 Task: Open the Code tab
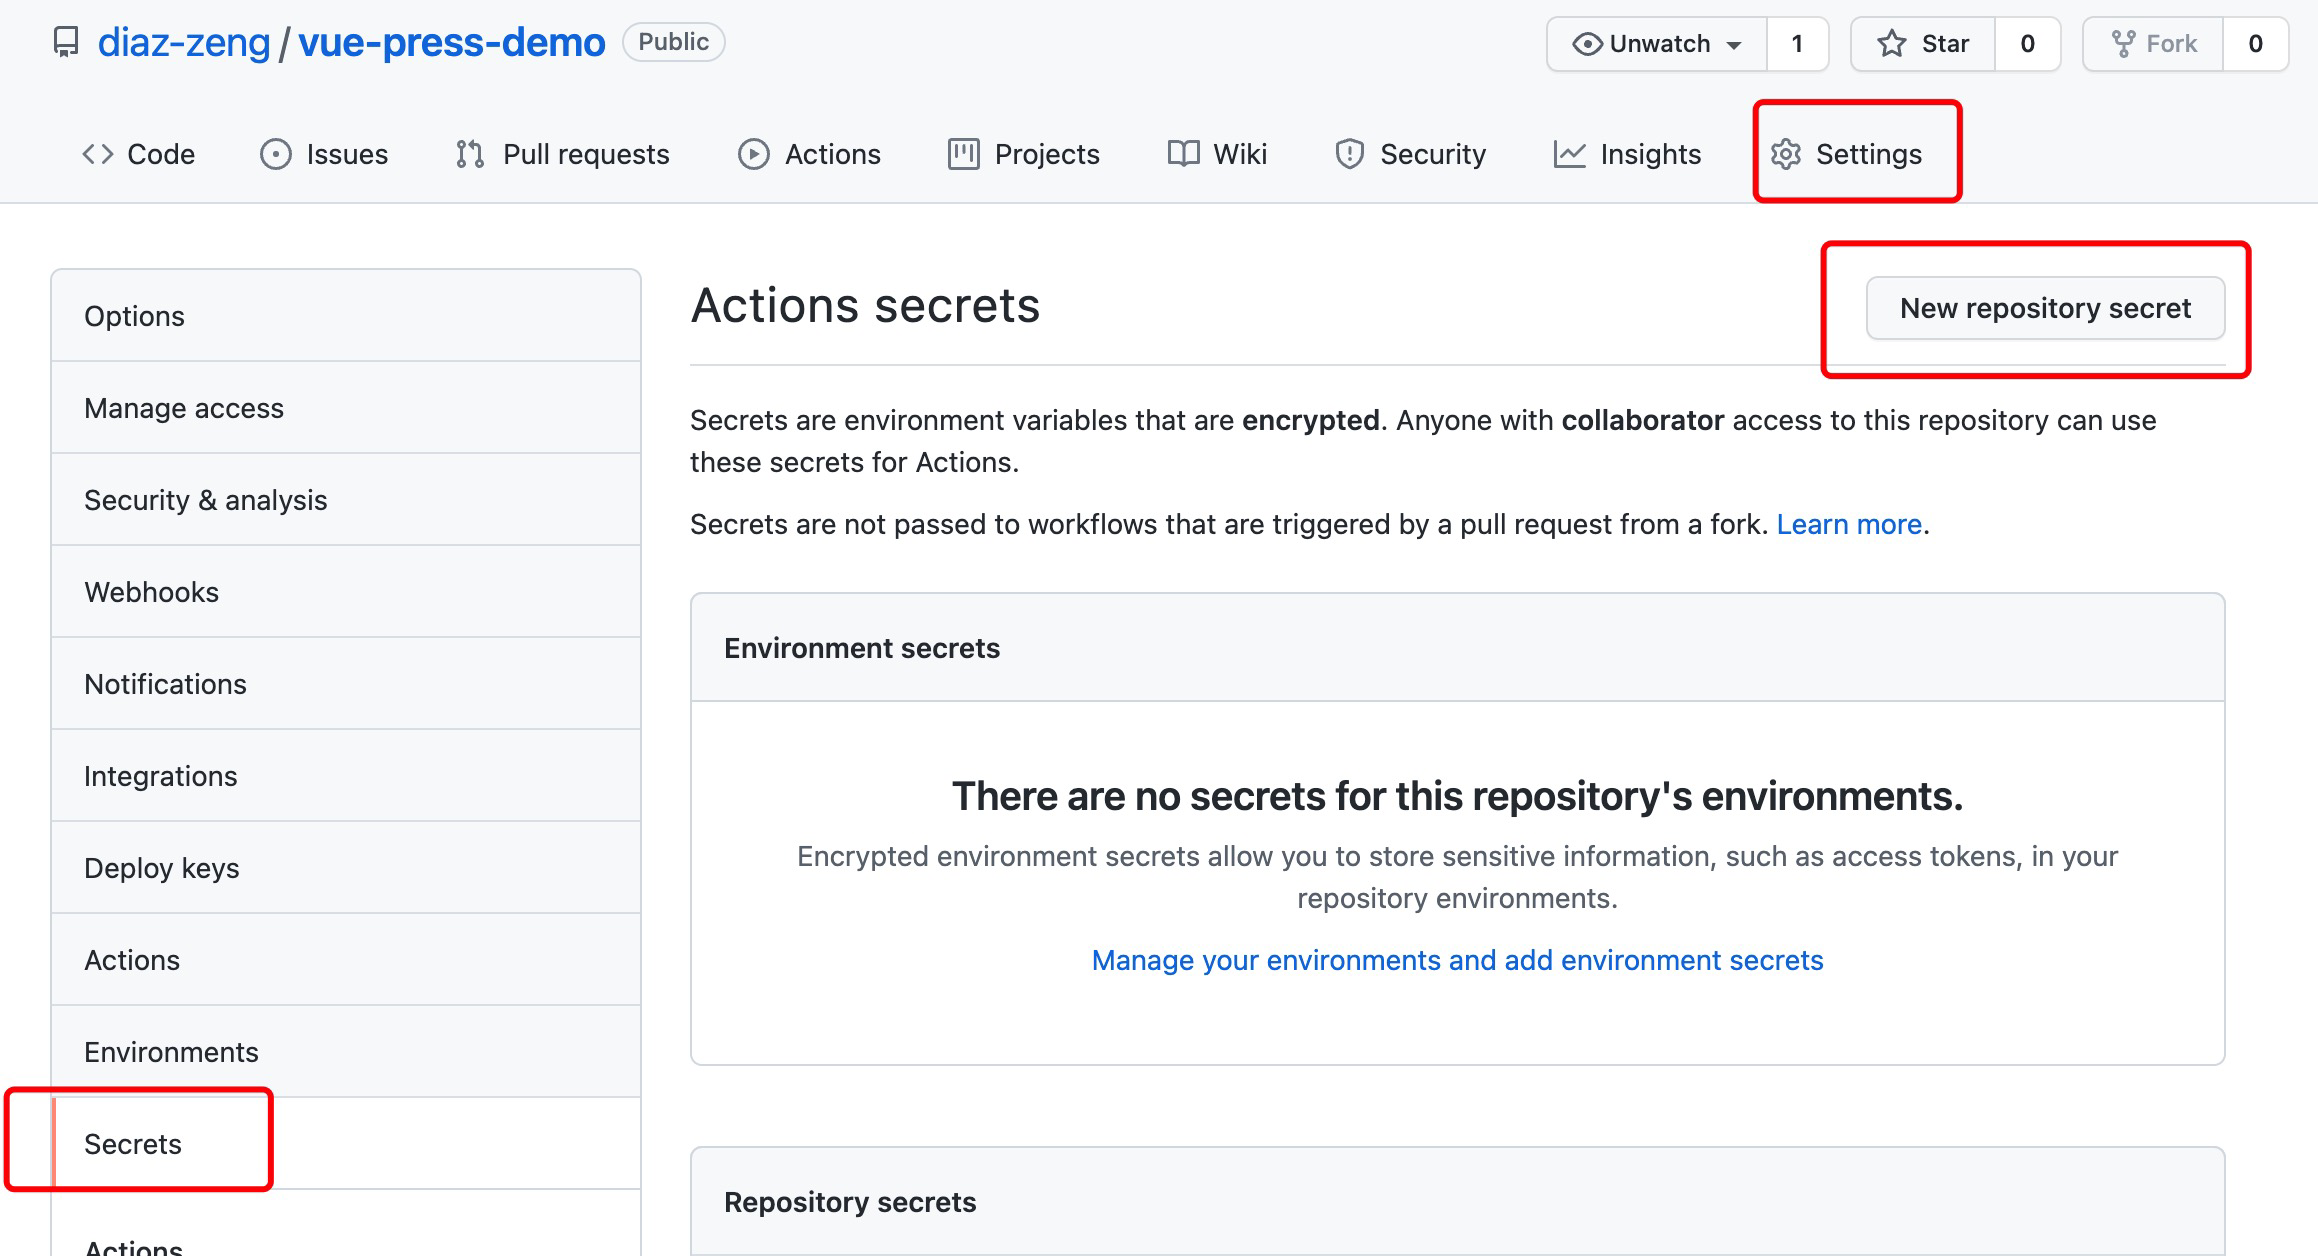click(138, 154)
